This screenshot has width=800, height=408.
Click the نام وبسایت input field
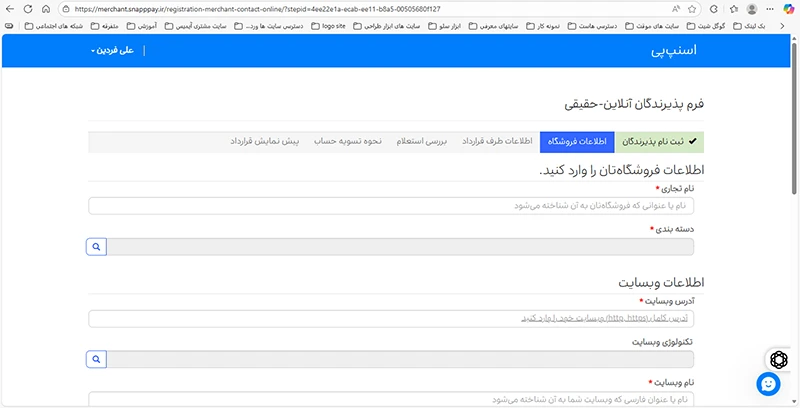click(391, 399)
